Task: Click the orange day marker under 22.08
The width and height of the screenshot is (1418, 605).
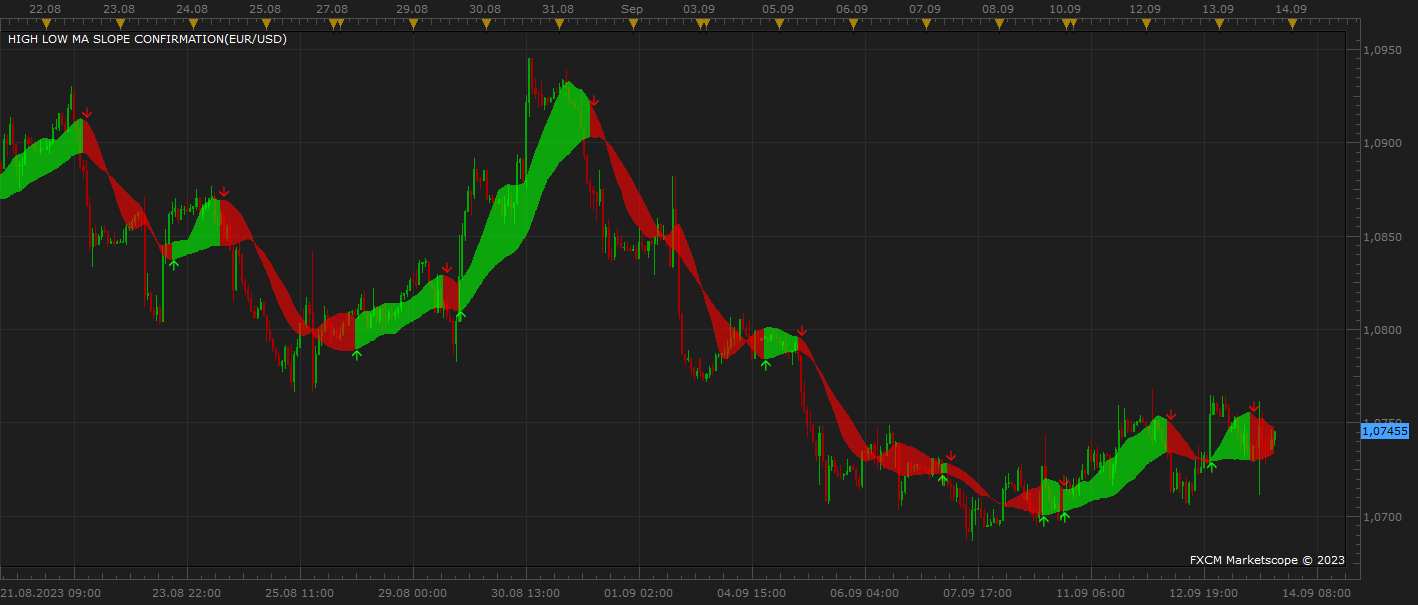Action: click(46, 23)
